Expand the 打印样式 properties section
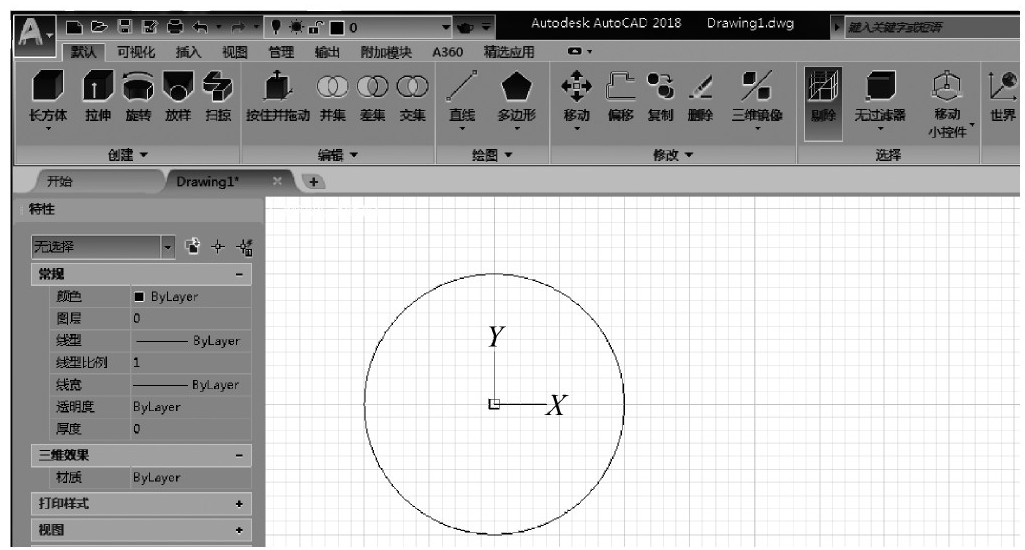 click(239, 504)
